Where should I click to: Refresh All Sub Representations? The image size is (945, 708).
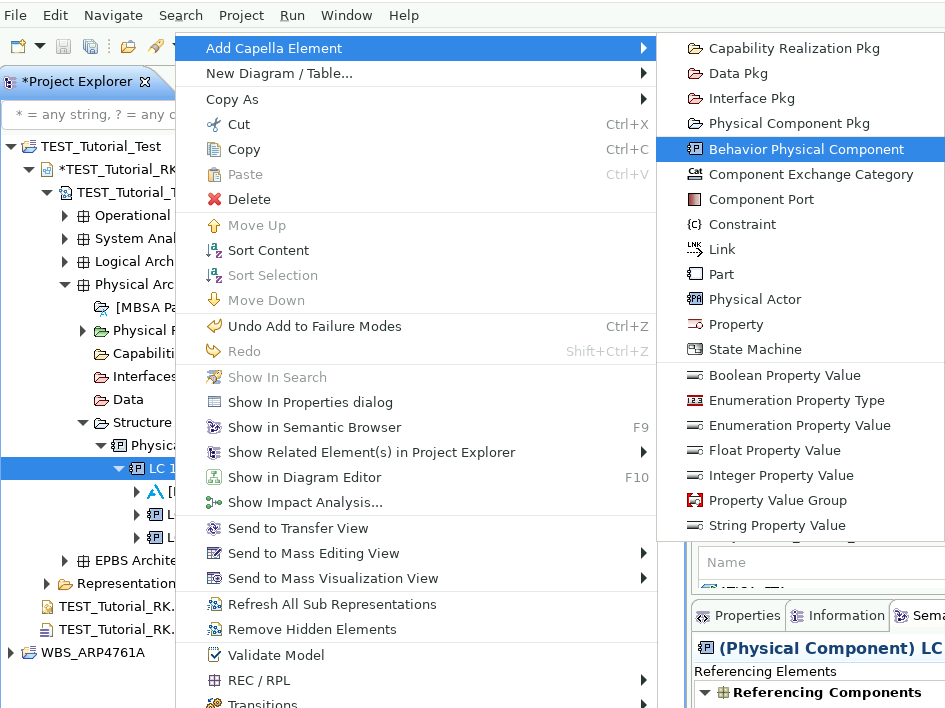click(x=416, y=604)
